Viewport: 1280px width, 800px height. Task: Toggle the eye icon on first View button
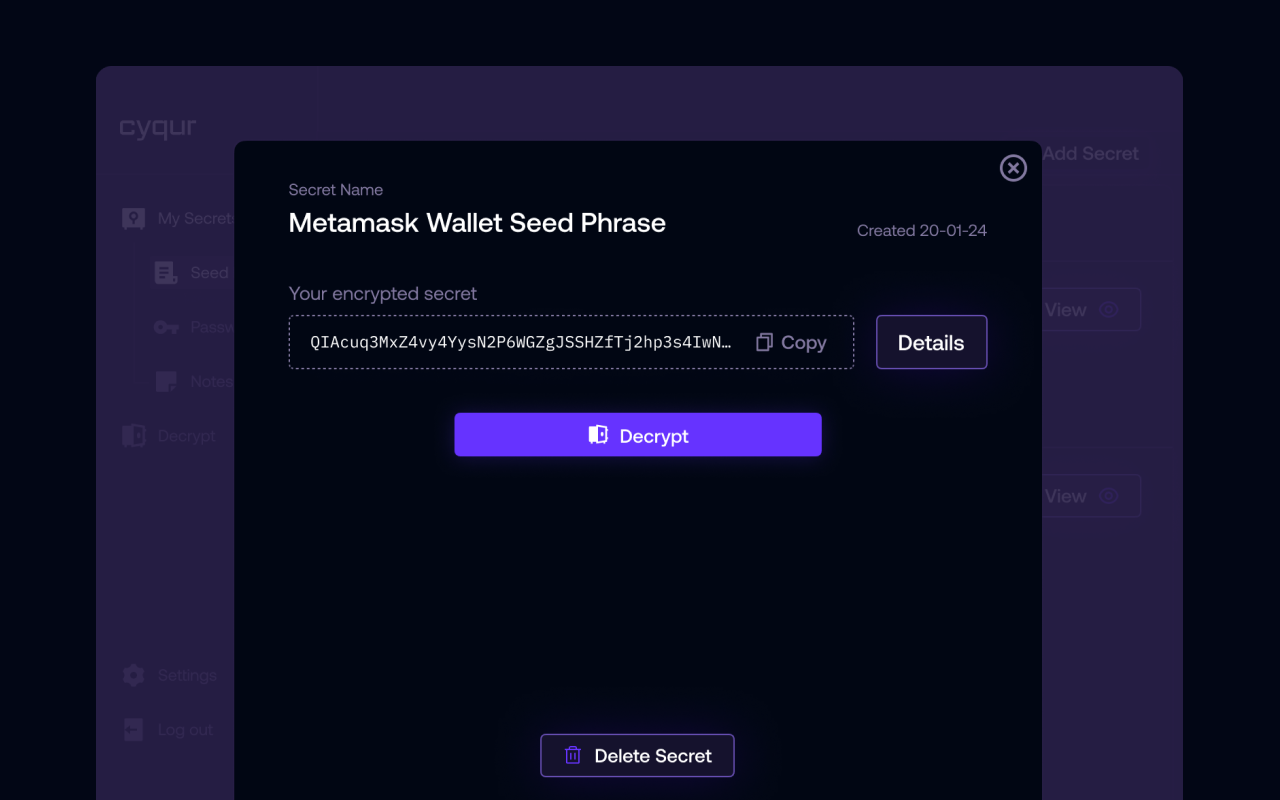tap(1108, 310)
